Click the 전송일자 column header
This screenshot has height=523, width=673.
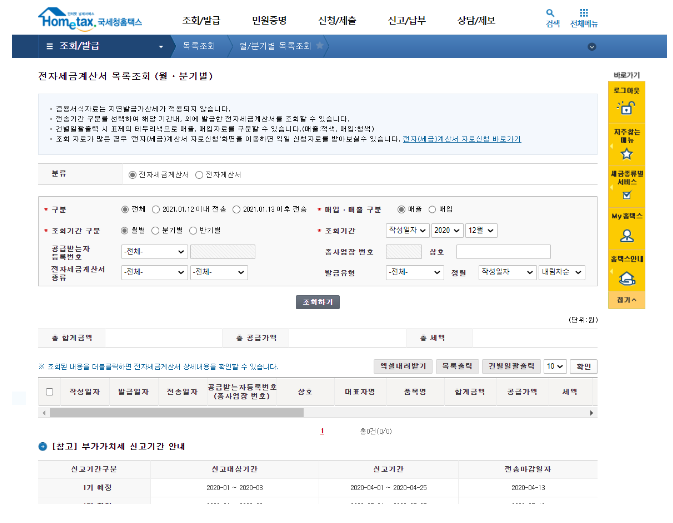182,392
